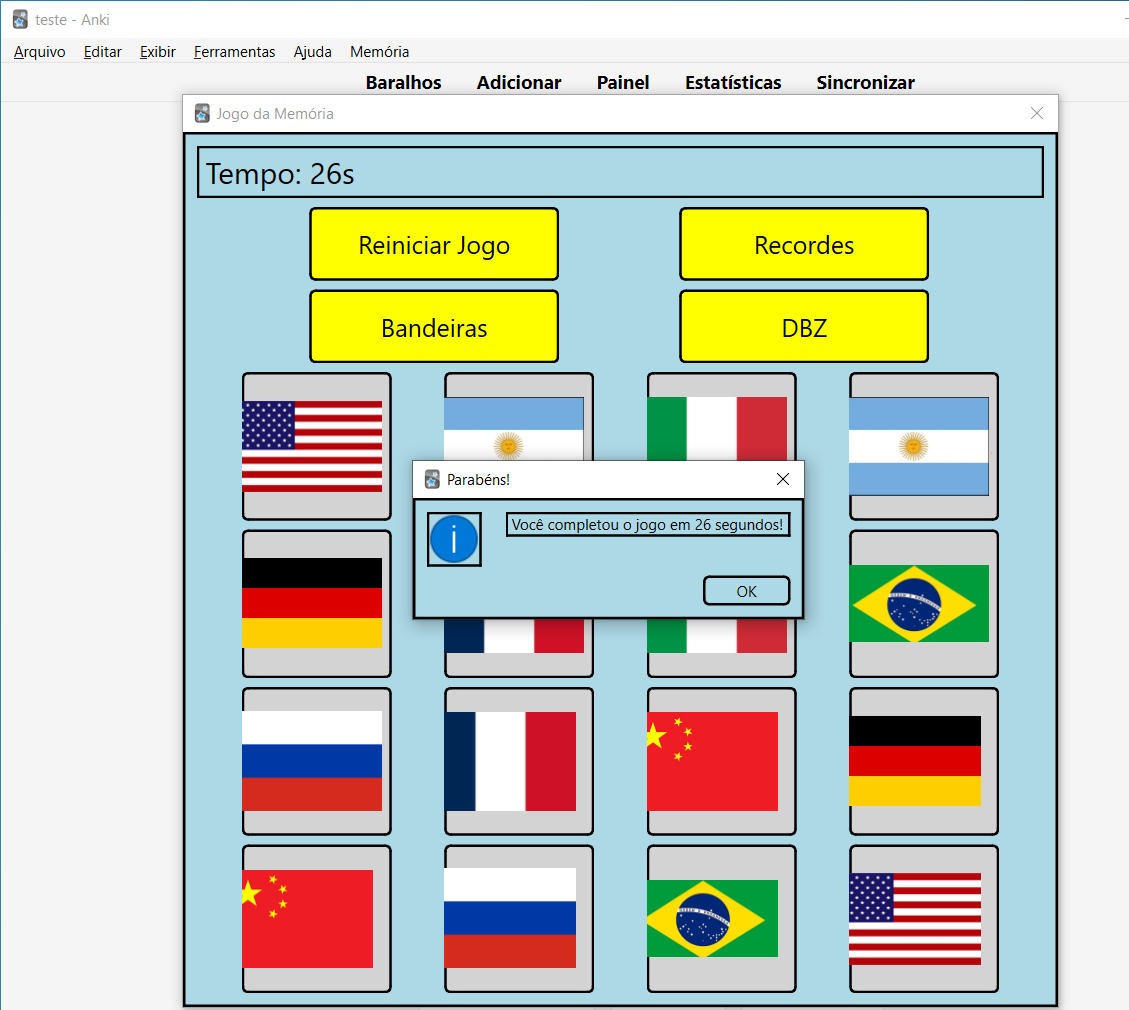Viewport: 1129px width, 1010px height.
Task: Click the blue info icon in the dialog
Action: pos(454,539)
